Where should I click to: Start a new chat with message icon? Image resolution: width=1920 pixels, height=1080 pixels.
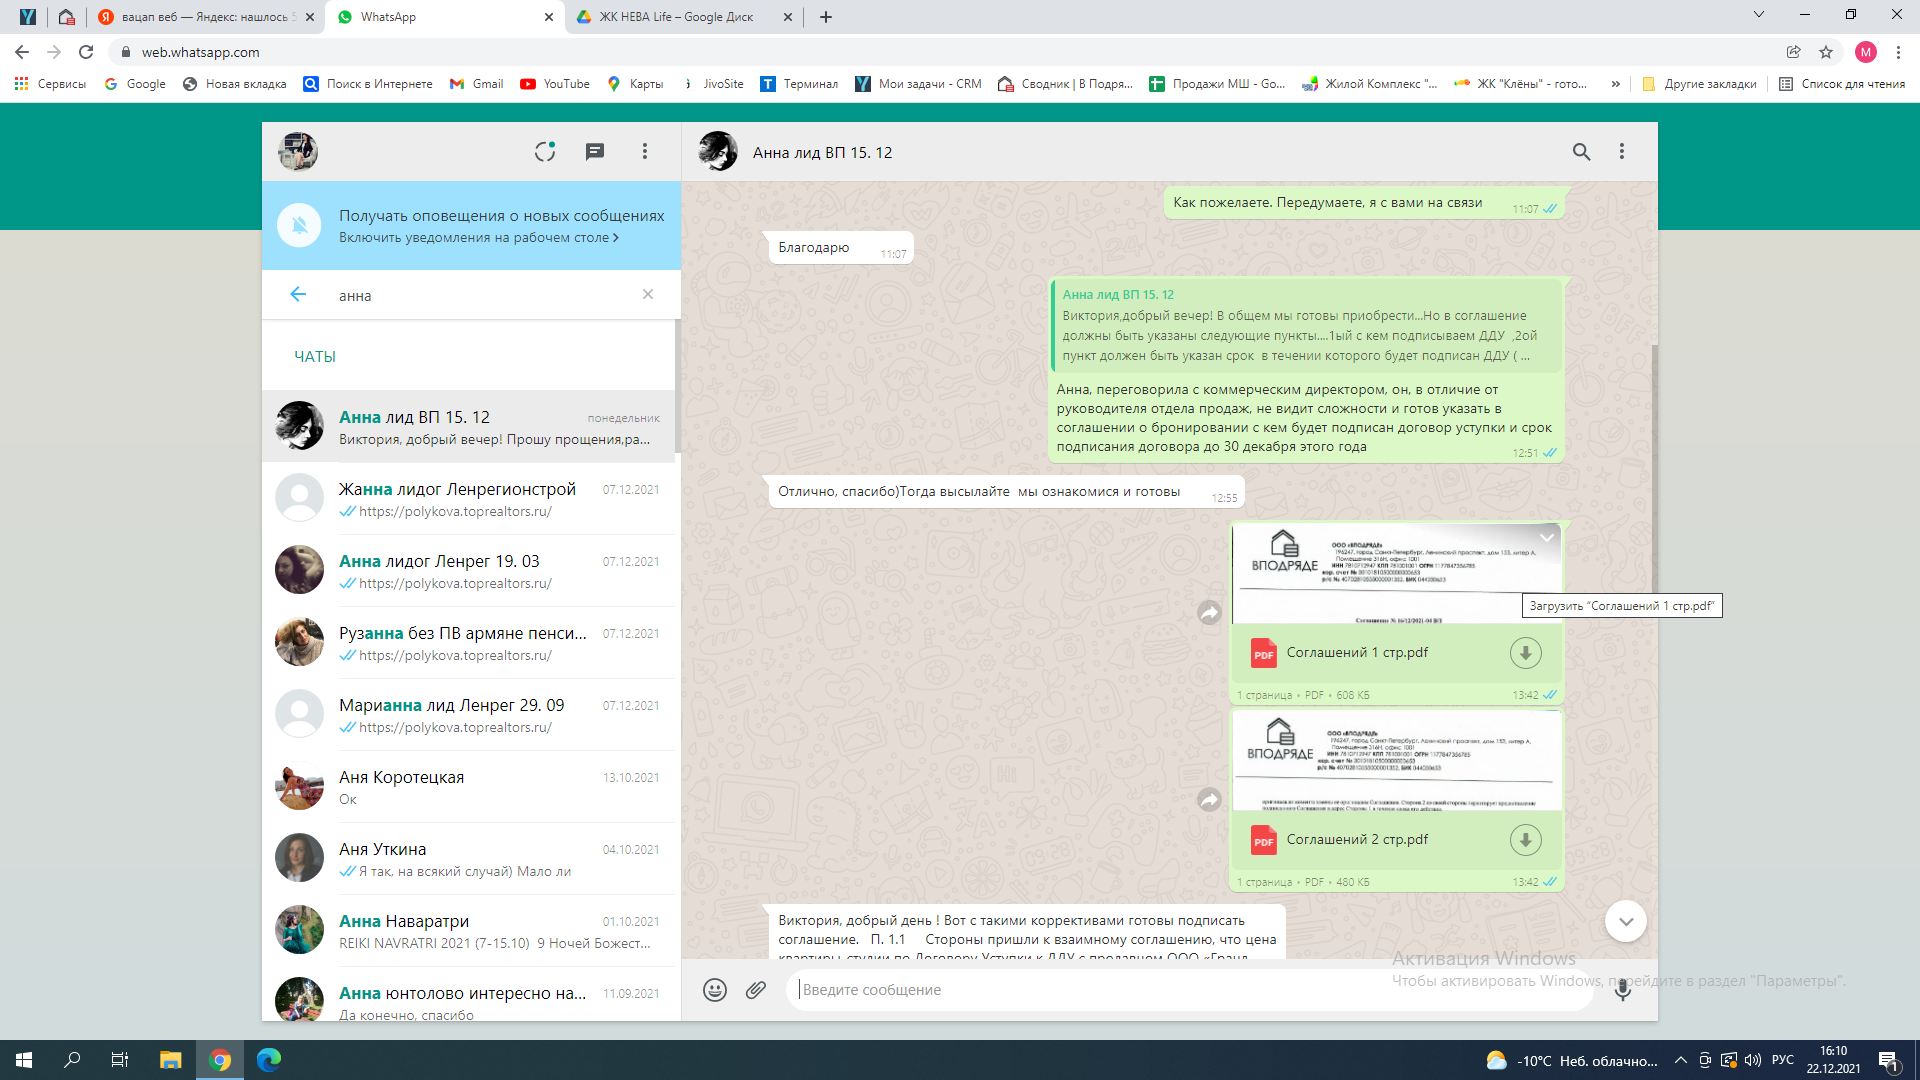tap(594, 151)
